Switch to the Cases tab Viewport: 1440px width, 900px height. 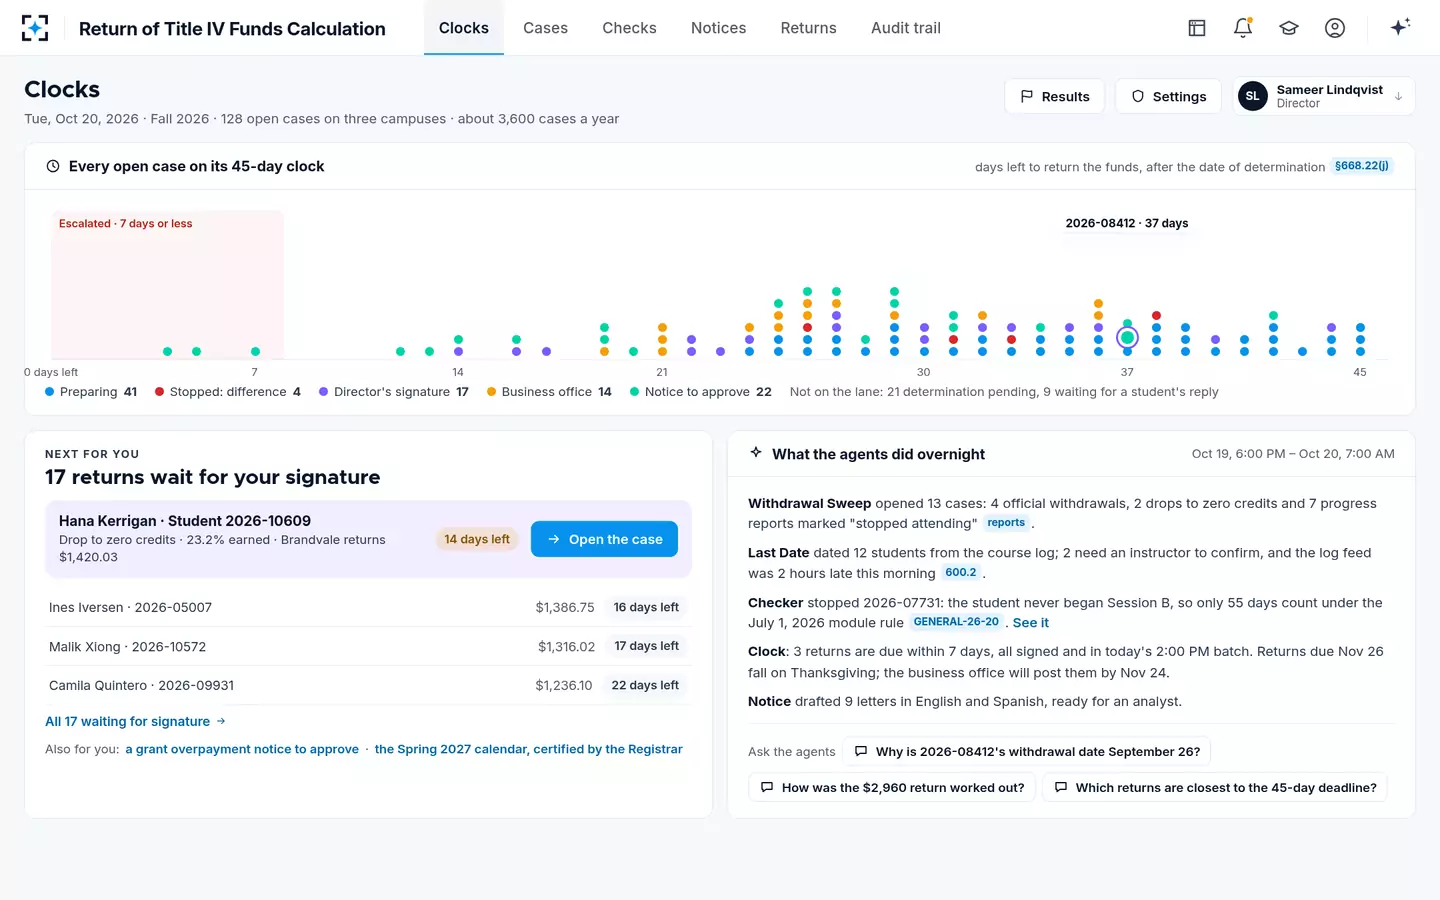tap(545, 28)
